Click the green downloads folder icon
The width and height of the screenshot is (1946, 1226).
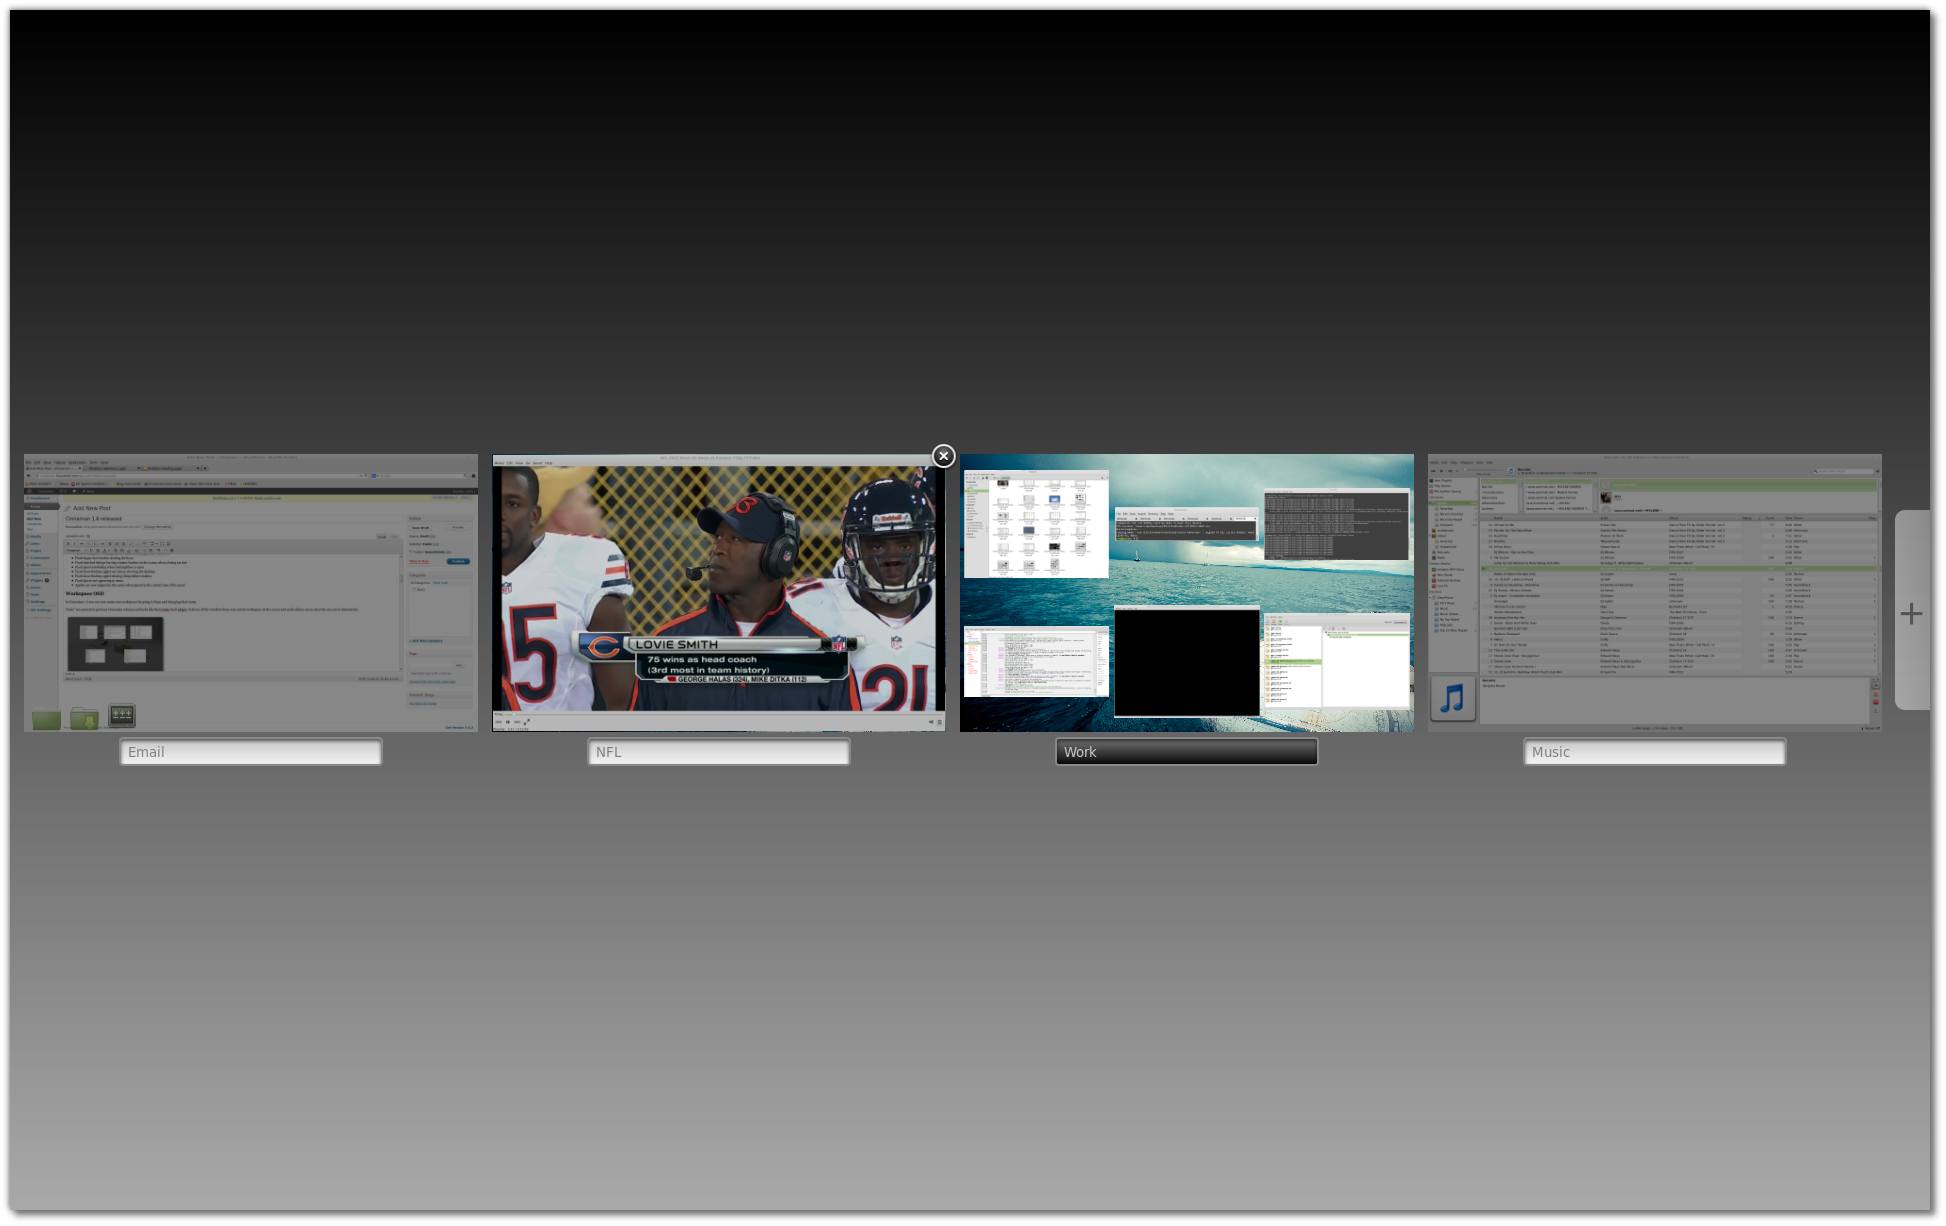(85, 718)
